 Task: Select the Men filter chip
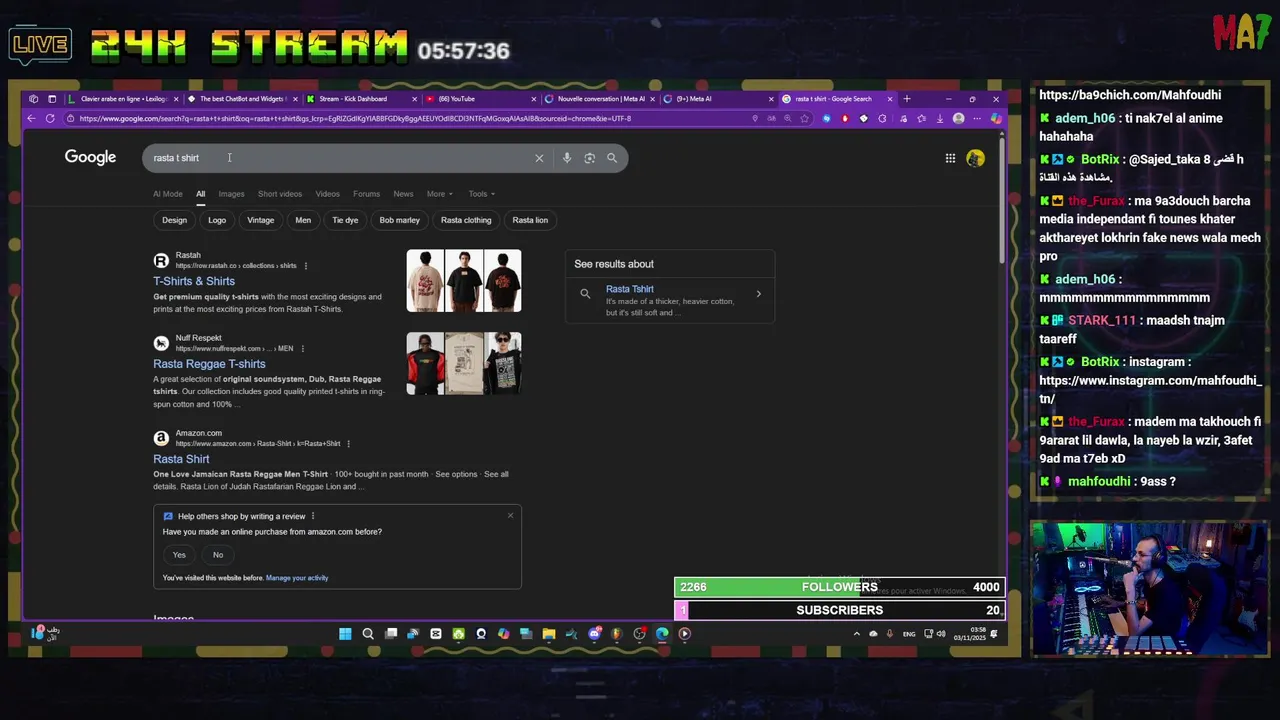[303, 220]
